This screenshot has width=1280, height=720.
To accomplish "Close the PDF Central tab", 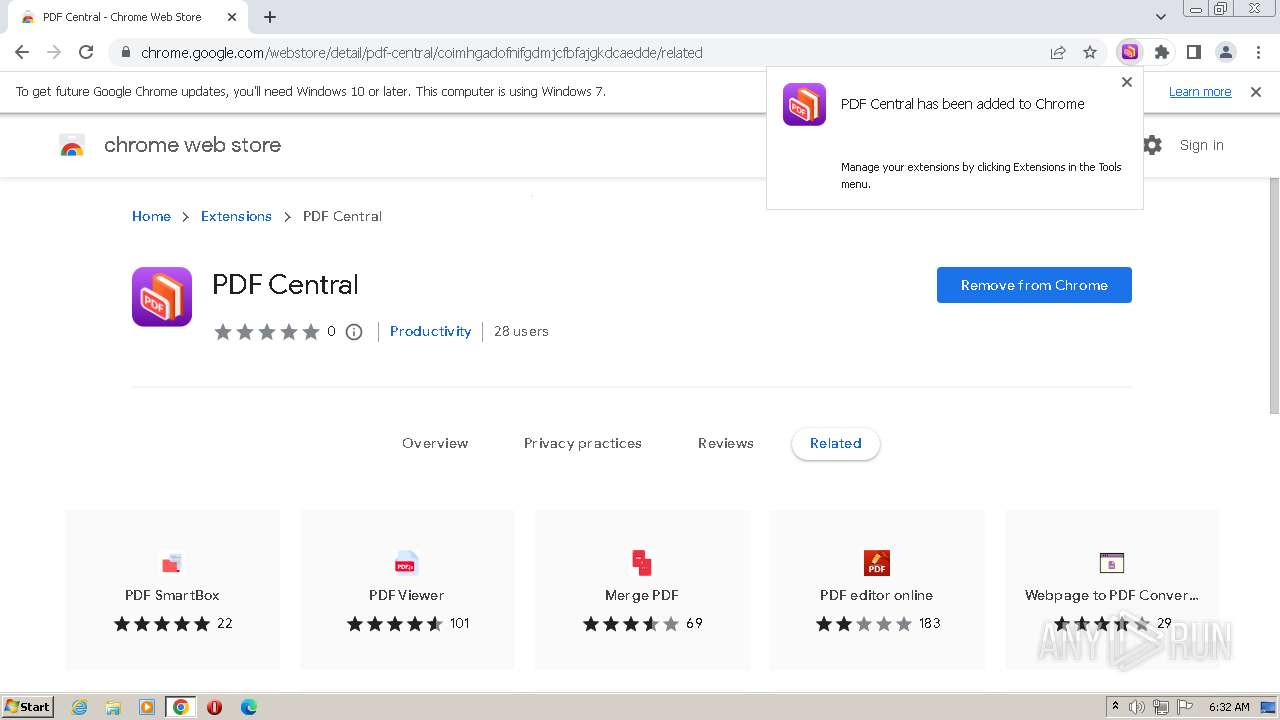I will pyautogui.click(x=232, y=17).
